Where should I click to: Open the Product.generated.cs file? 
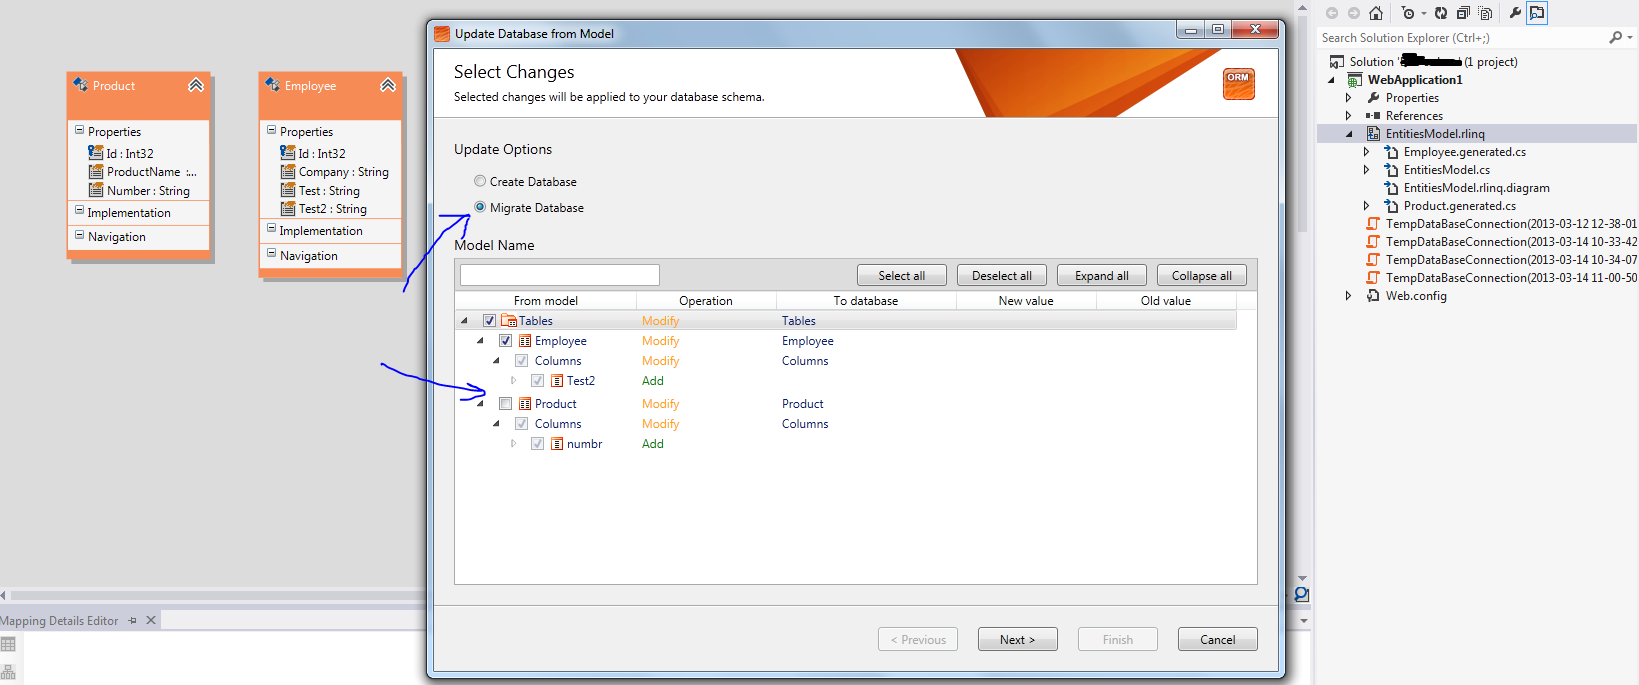tap(1459, 206)
